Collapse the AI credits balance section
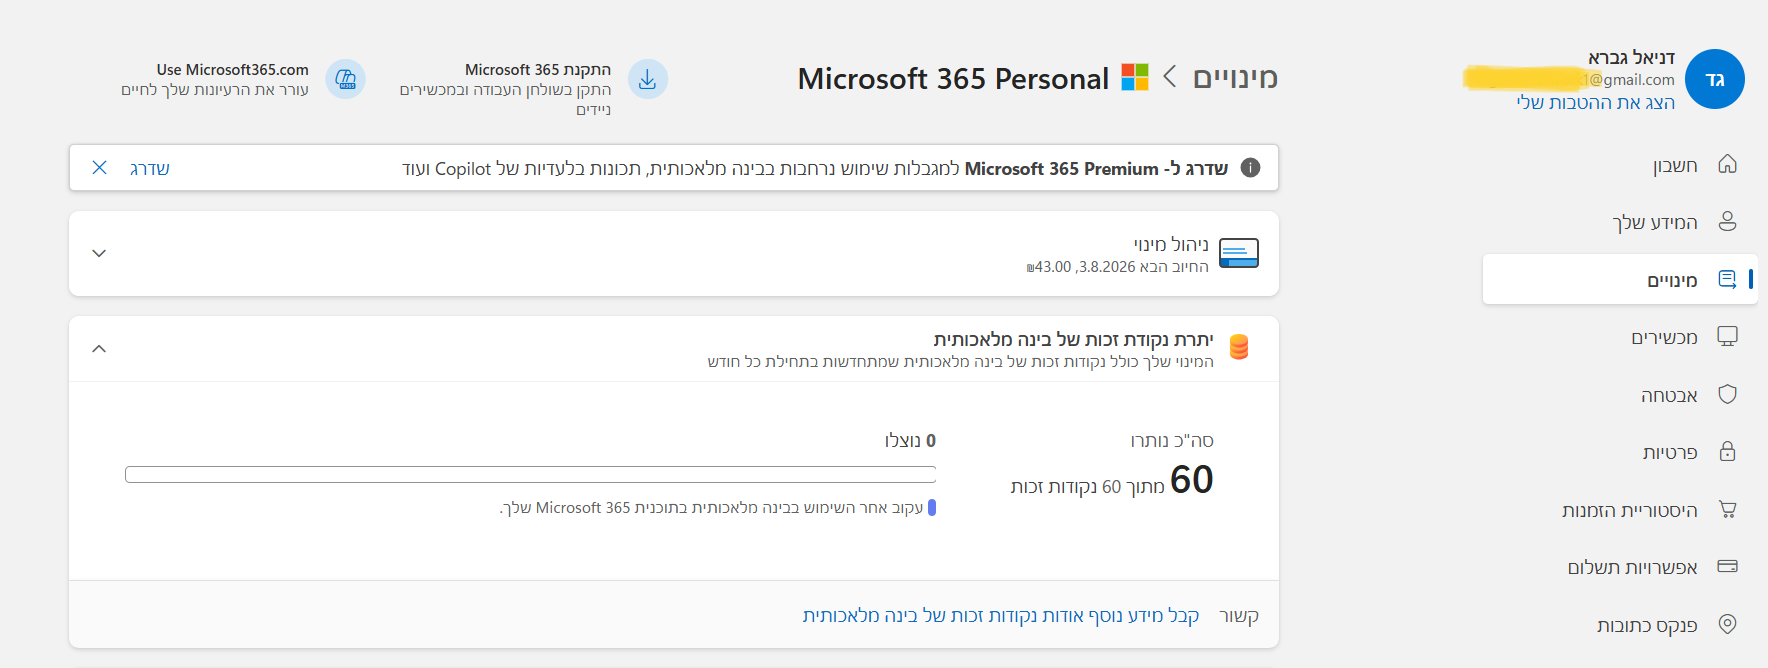This screenshot has width=1768, height=668. 99,349
